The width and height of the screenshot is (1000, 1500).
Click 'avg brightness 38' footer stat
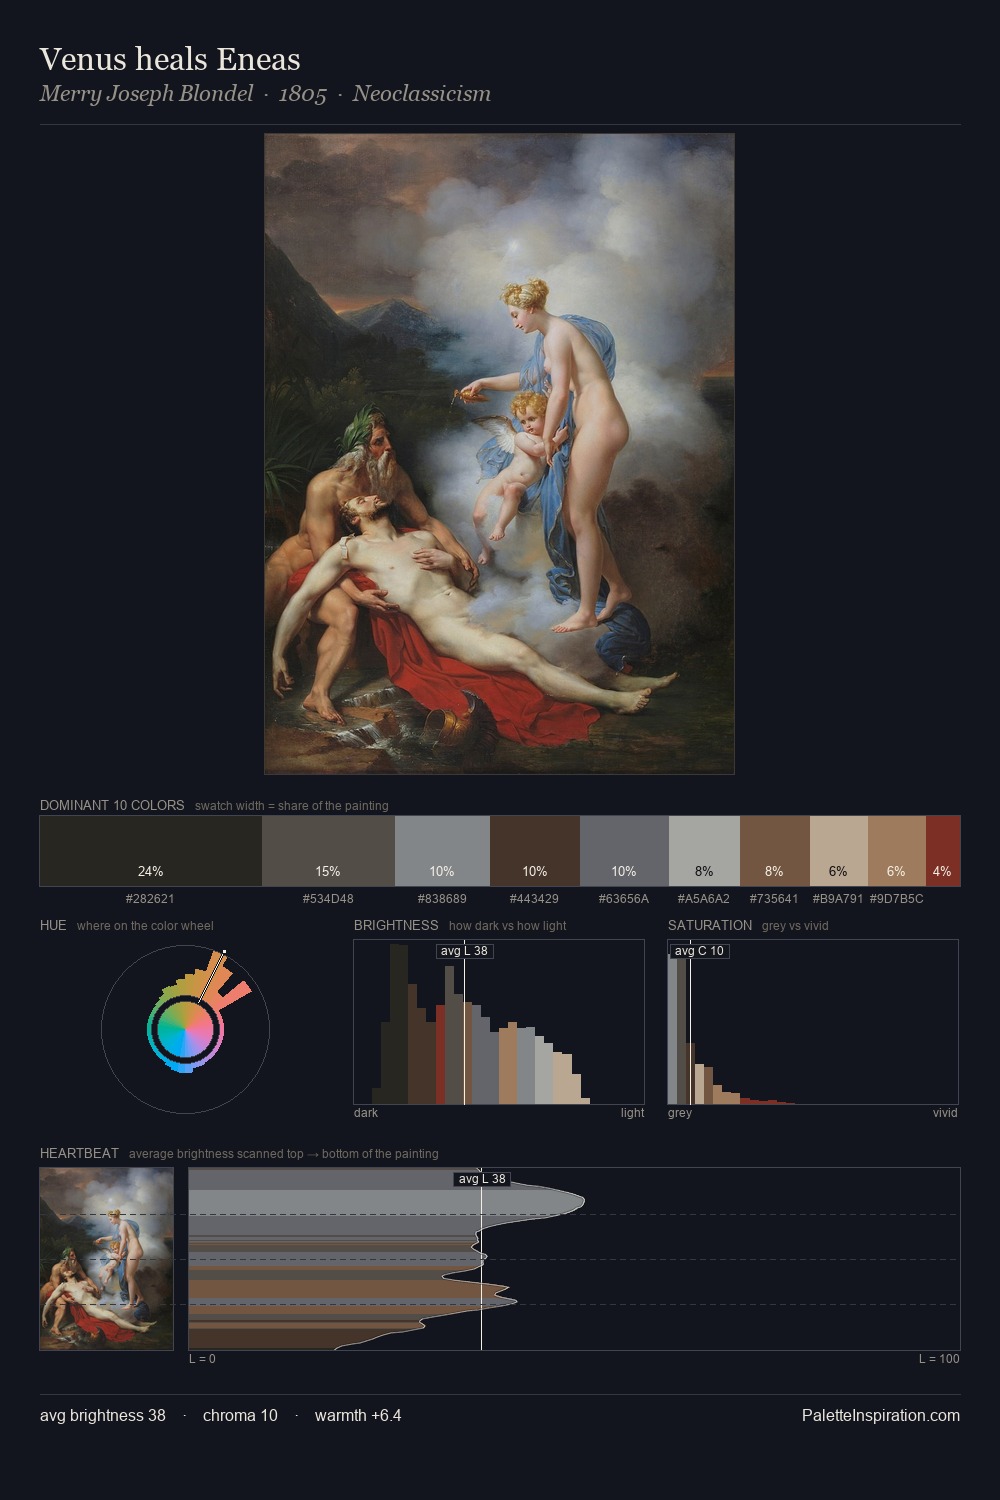pyautogui.click(x=103, y=1415)
